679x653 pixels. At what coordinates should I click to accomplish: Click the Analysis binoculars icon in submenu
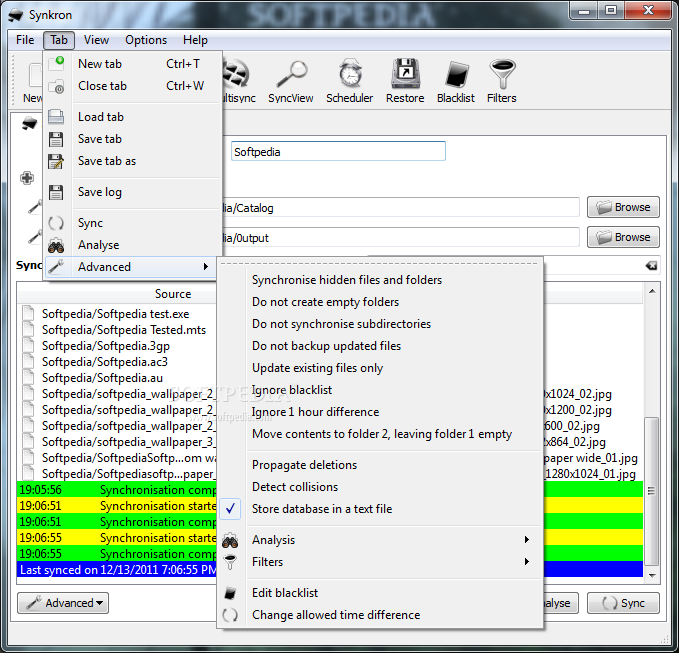tap(230, 540)
